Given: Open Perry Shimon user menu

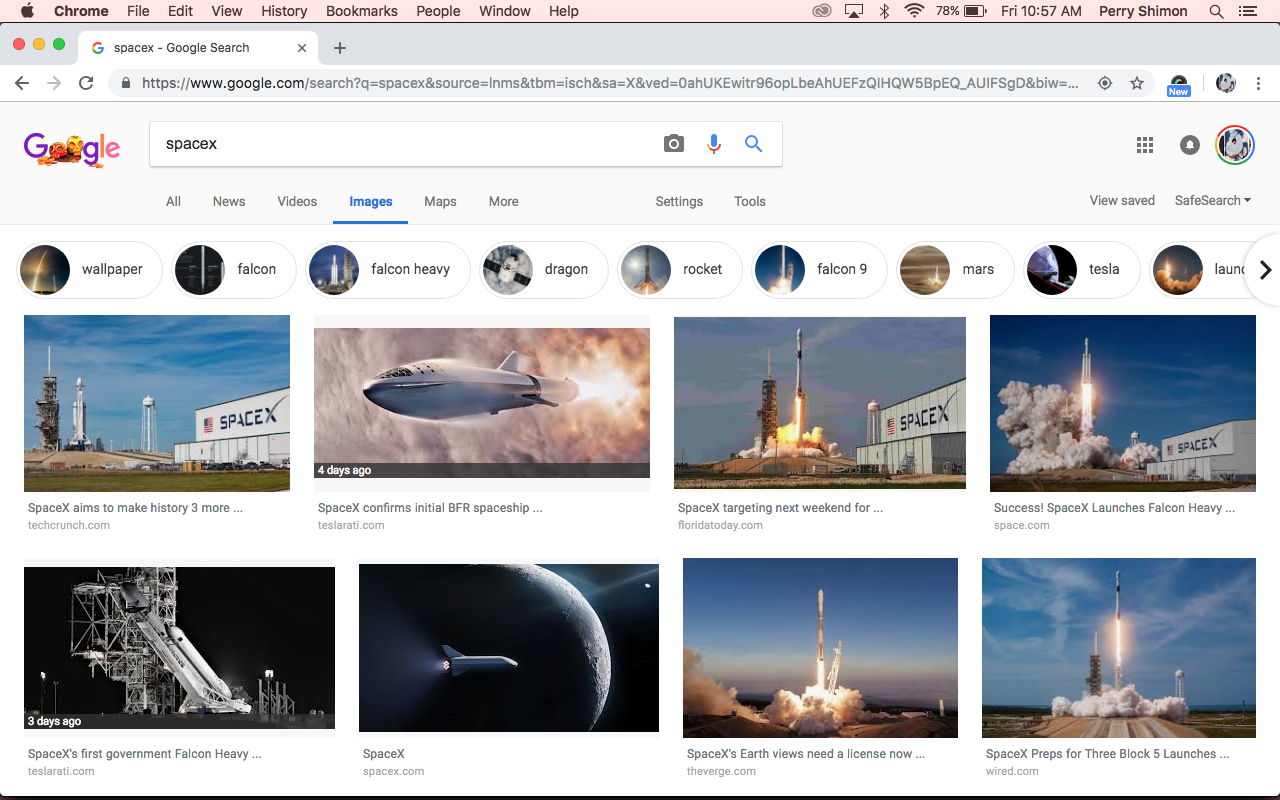Looking at the screenshot, I should click(1142, 11).
